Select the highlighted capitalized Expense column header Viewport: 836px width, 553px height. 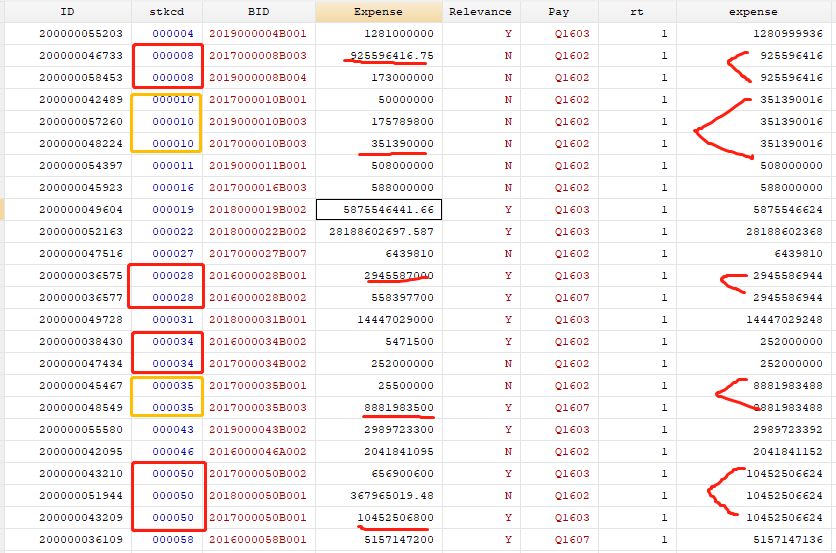tap(379, 12)
